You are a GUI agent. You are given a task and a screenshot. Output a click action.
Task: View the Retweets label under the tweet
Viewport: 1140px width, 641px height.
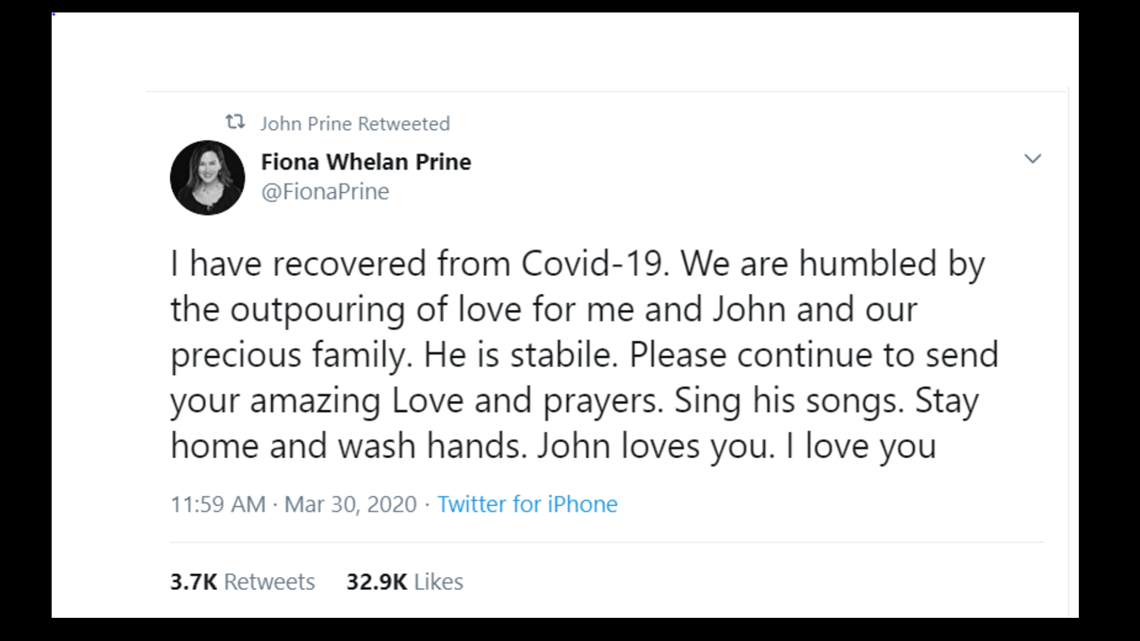point(269,582)
